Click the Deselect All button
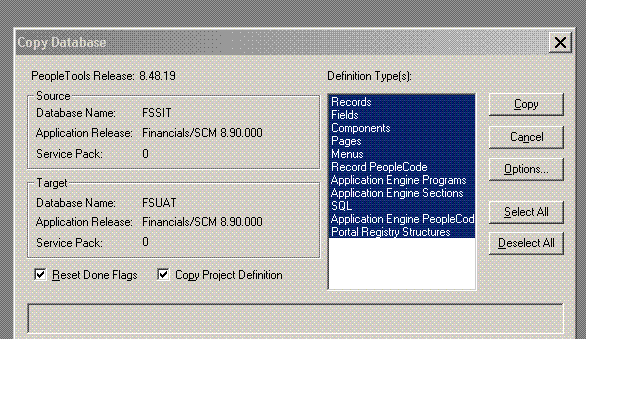 [x=526, y=243]
